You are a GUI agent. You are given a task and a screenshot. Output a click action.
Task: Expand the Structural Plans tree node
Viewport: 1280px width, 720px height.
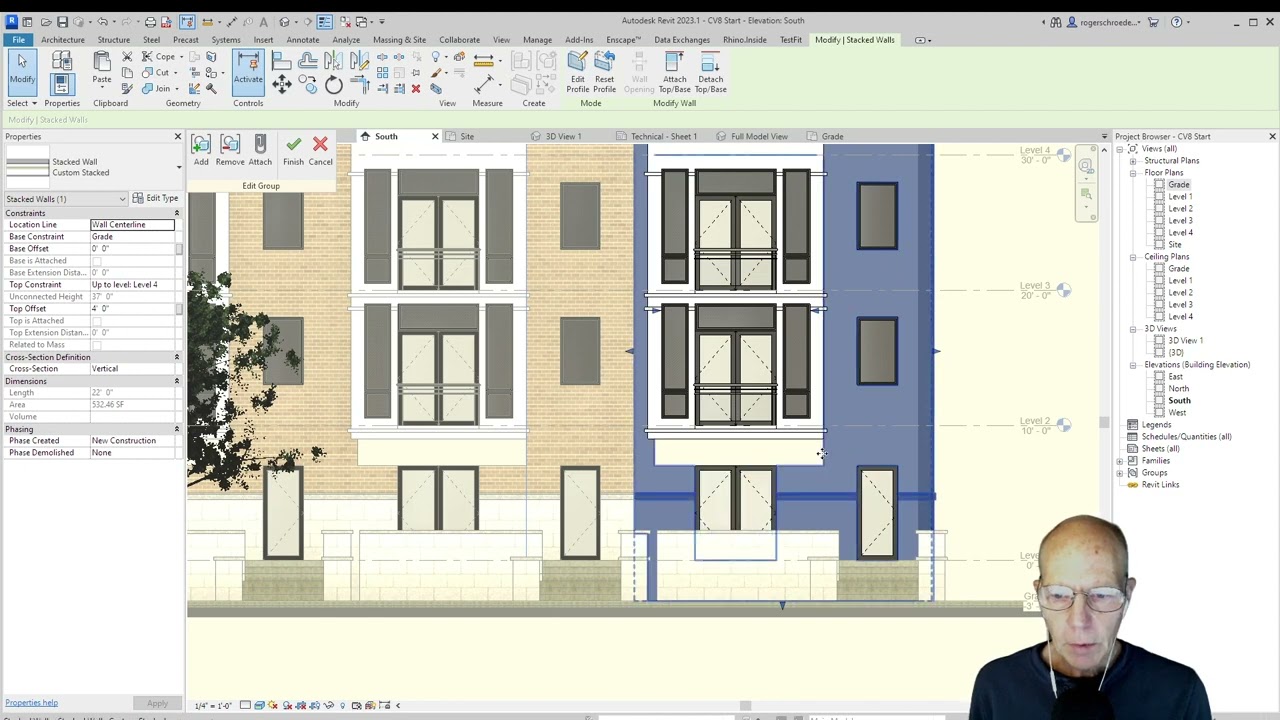[1133, 161]
